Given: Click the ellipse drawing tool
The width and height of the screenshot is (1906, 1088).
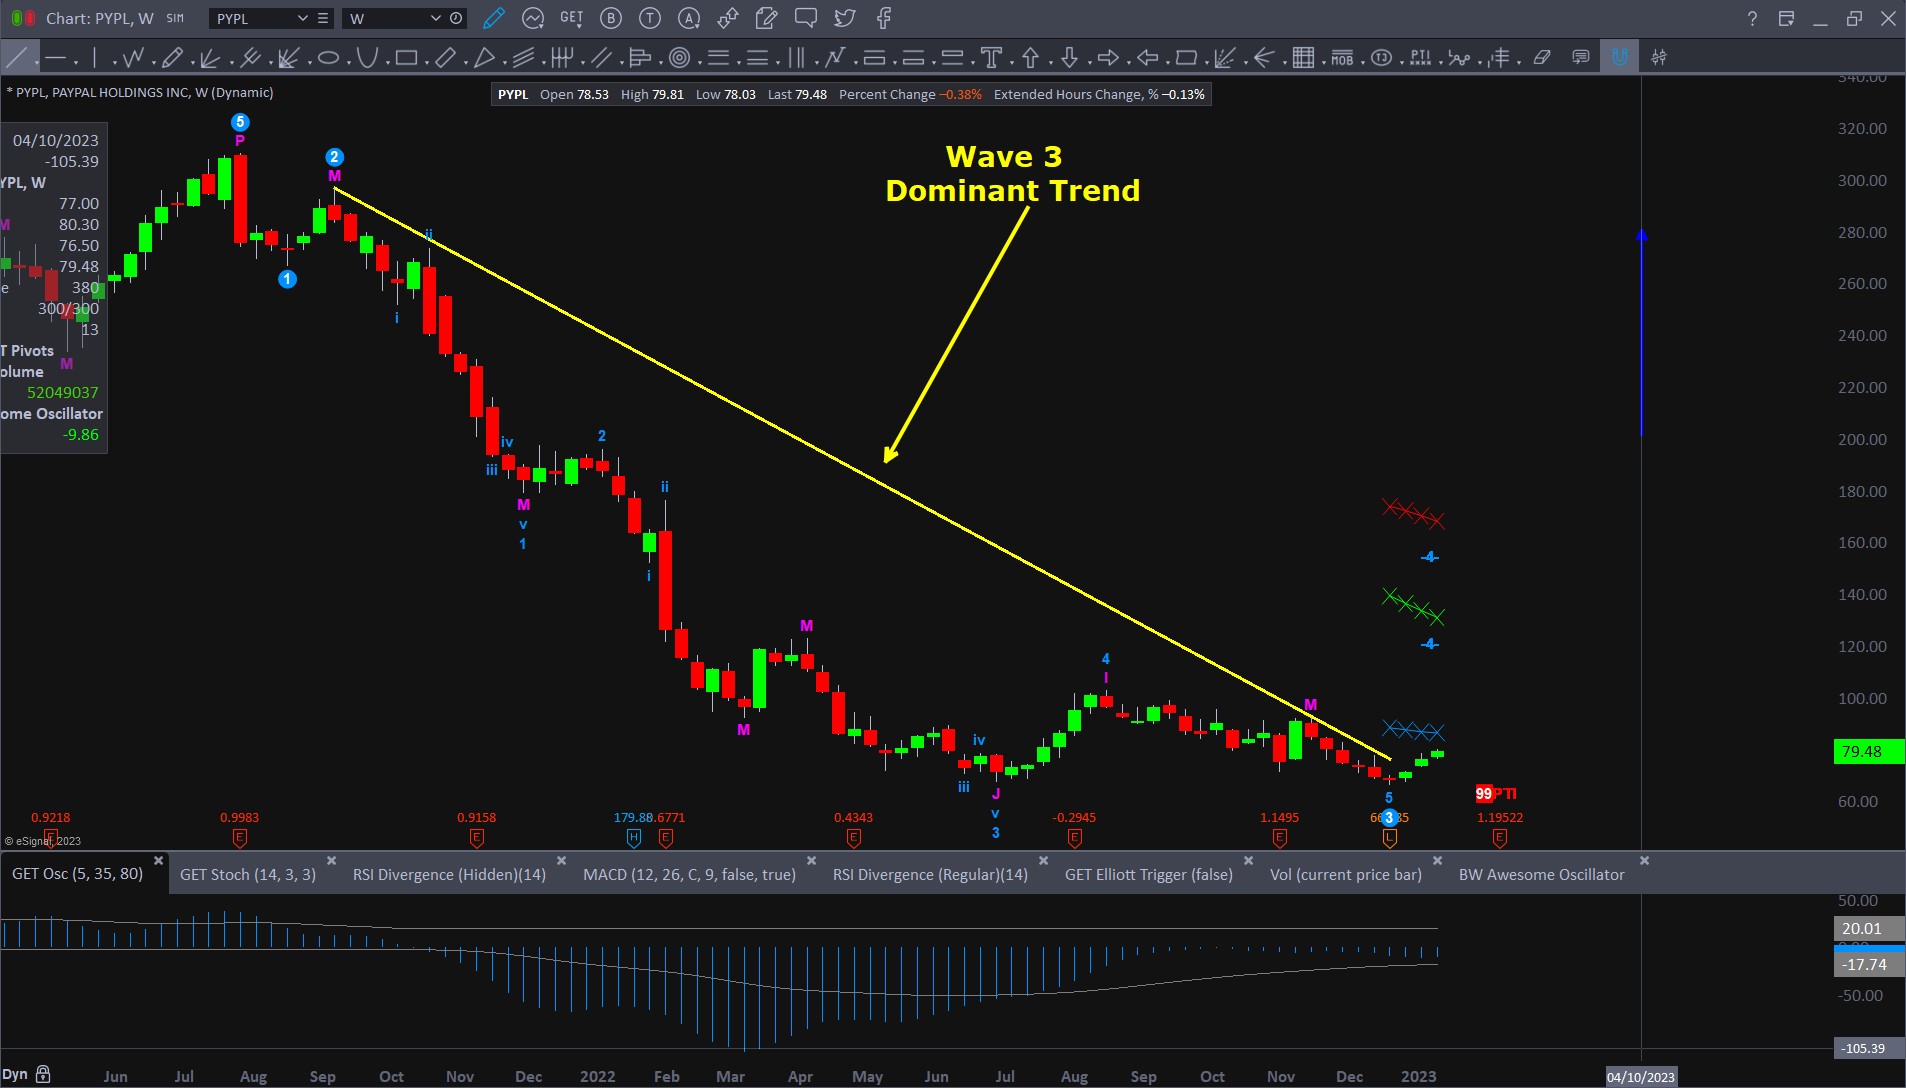Looking at the screenshot, I should (x=328, y=58).
